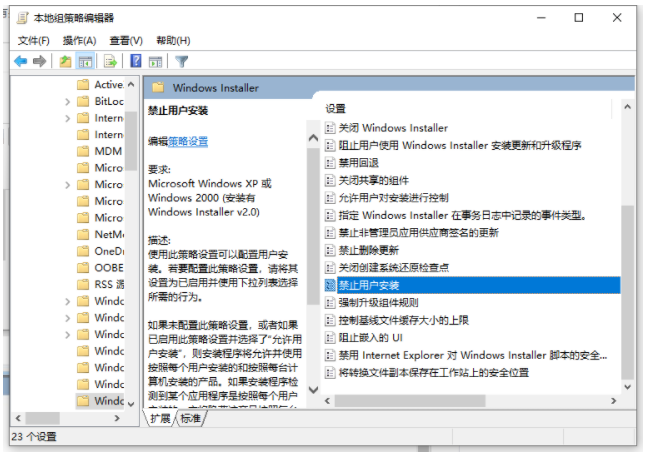The width and height of the screenshot is (650, 456).
Task: Expand the BitLoc folder tree node
Action: [x=67, y=101]
